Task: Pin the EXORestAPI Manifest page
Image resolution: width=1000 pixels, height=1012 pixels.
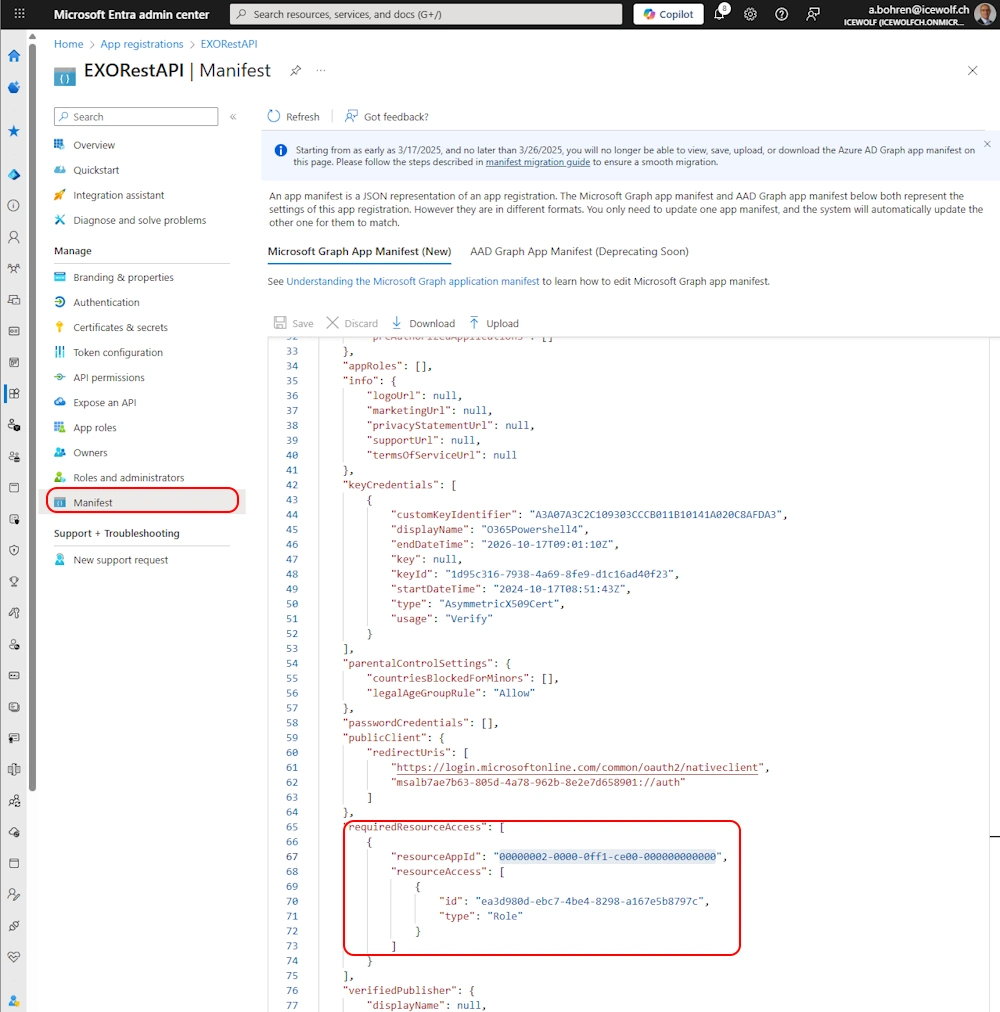Action: point(295,71)
